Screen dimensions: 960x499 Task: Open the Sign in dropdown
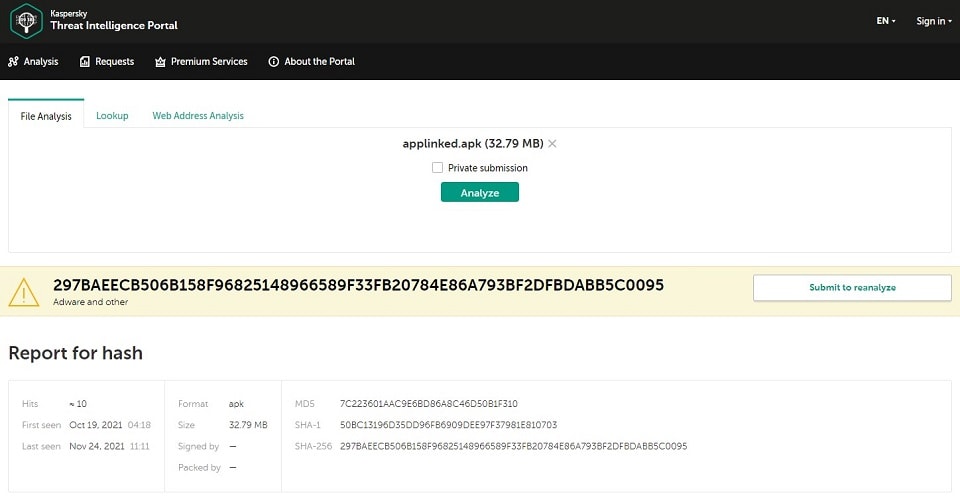pyautogui.click(x=934, y=21)
